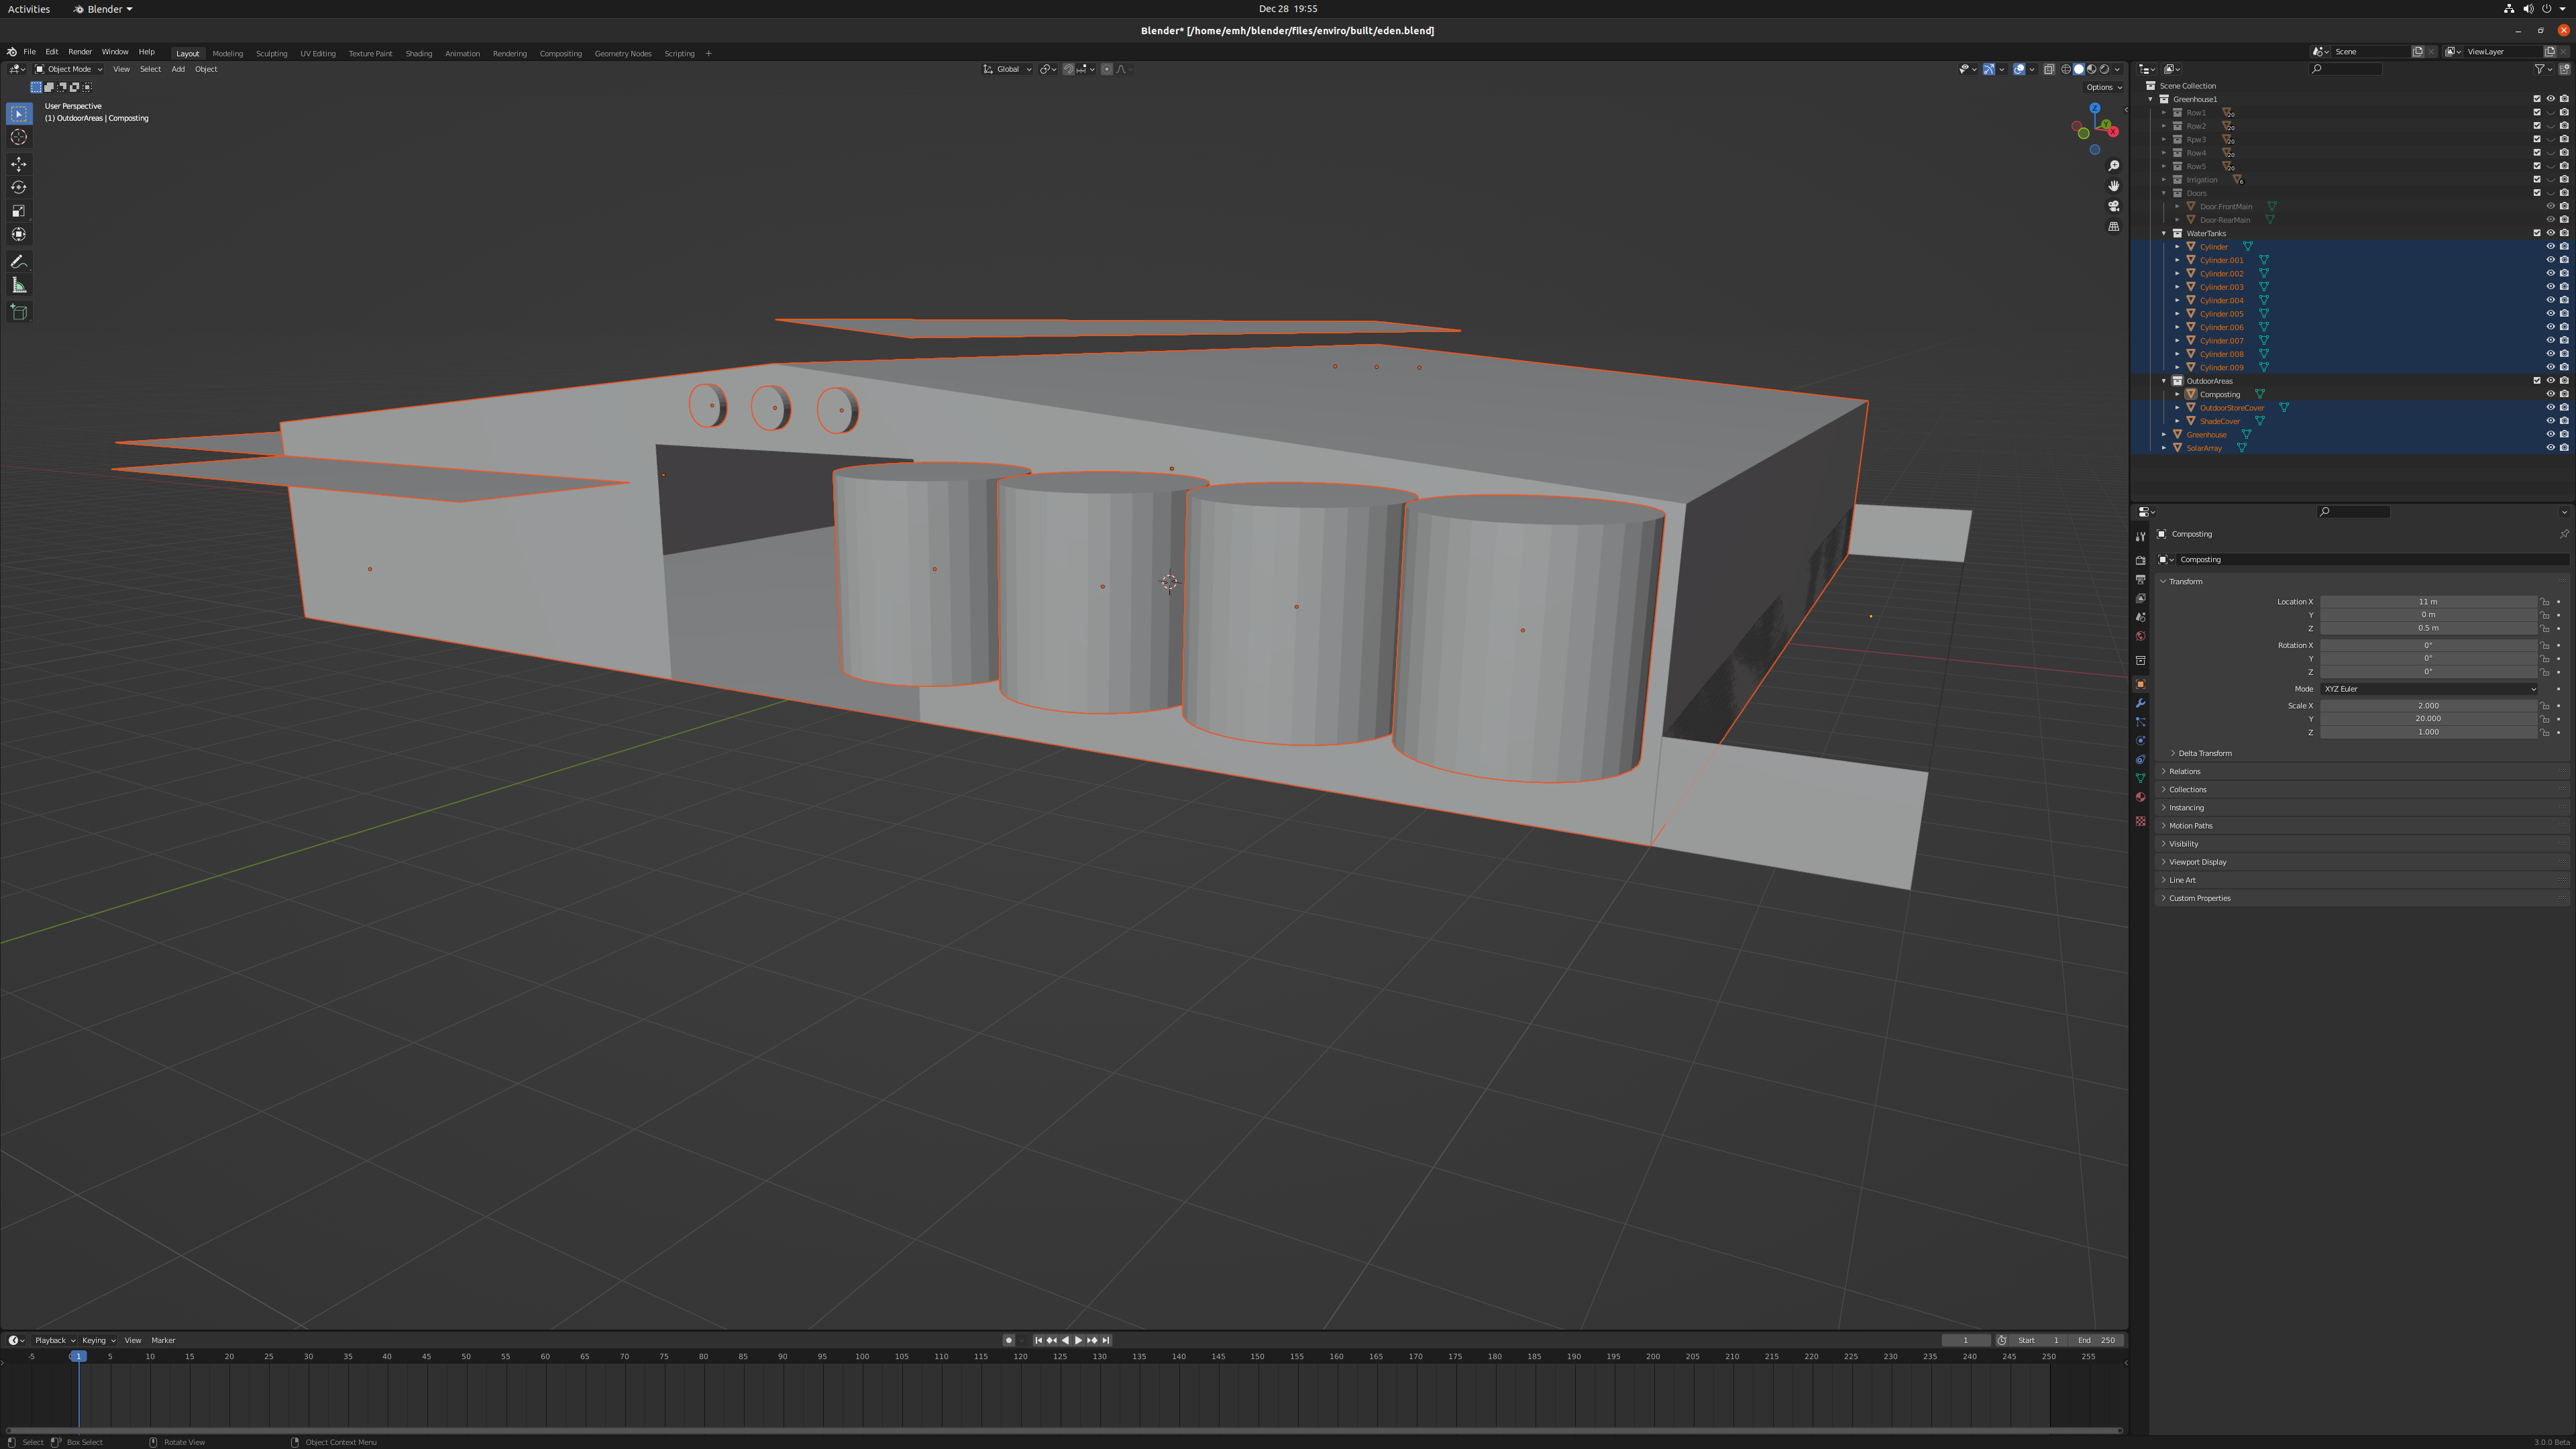Expand the Row1 collection in outliner
This screenshot has height=1449, width=2576.
click(x=2164, y=113)
